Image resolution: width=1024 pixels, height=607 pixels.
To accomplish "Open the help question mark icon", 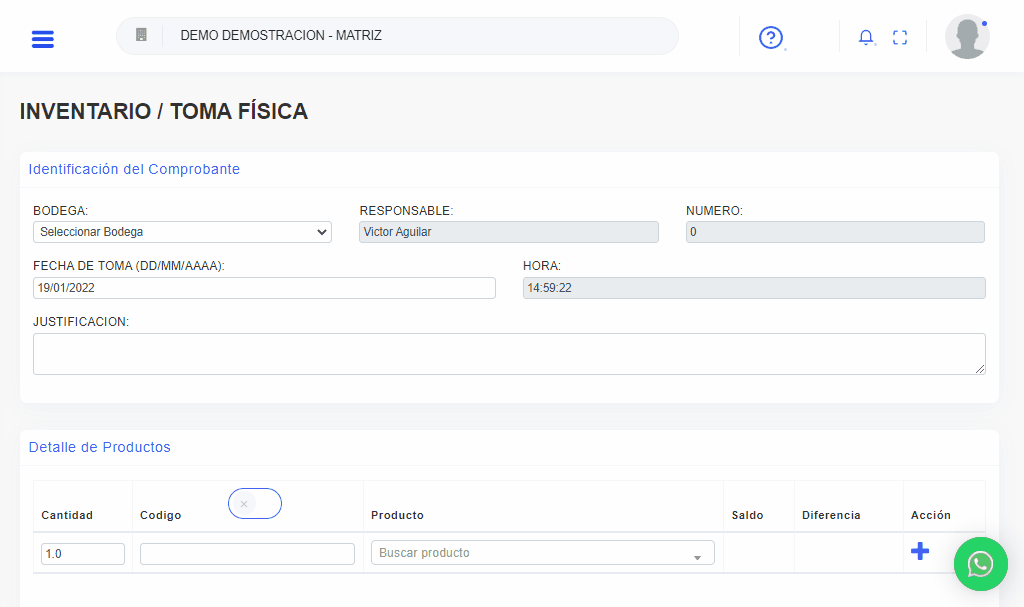I will pos(770,38).
